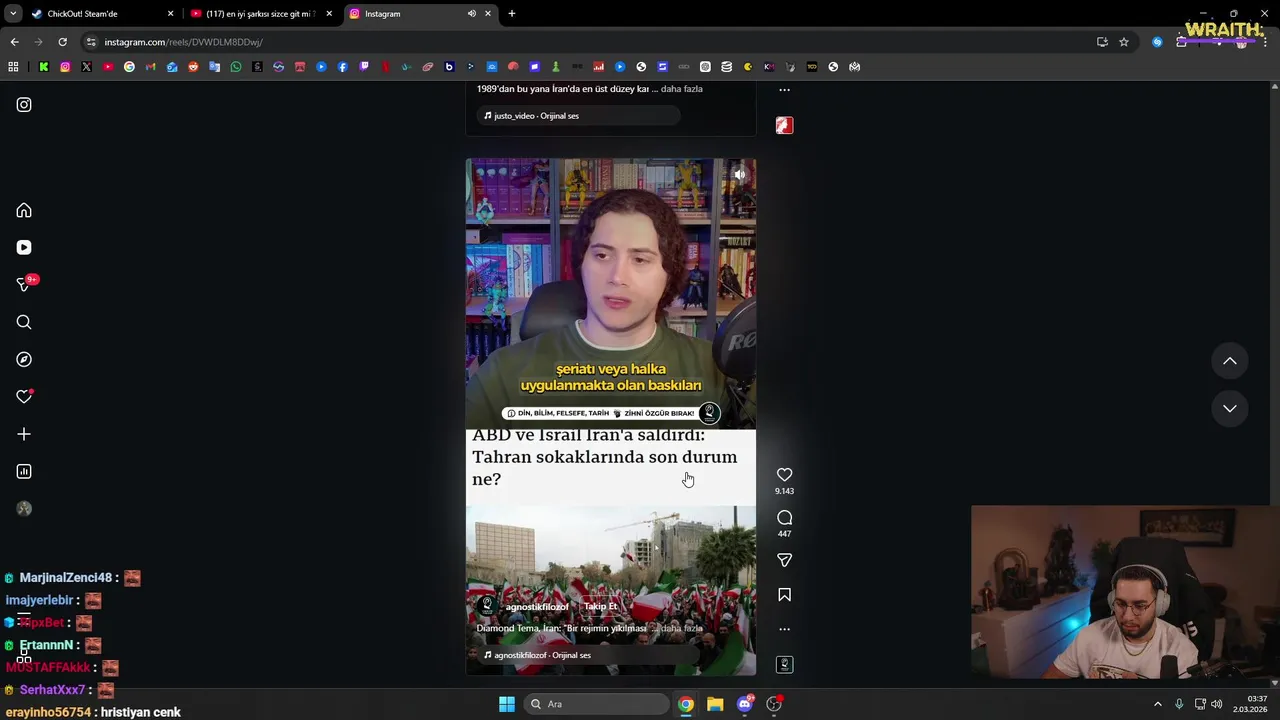The width and height of the screenshot is (1280, 720).
Task: Mute the Instagram tab via its speaker icon
Action: (471, 14)
